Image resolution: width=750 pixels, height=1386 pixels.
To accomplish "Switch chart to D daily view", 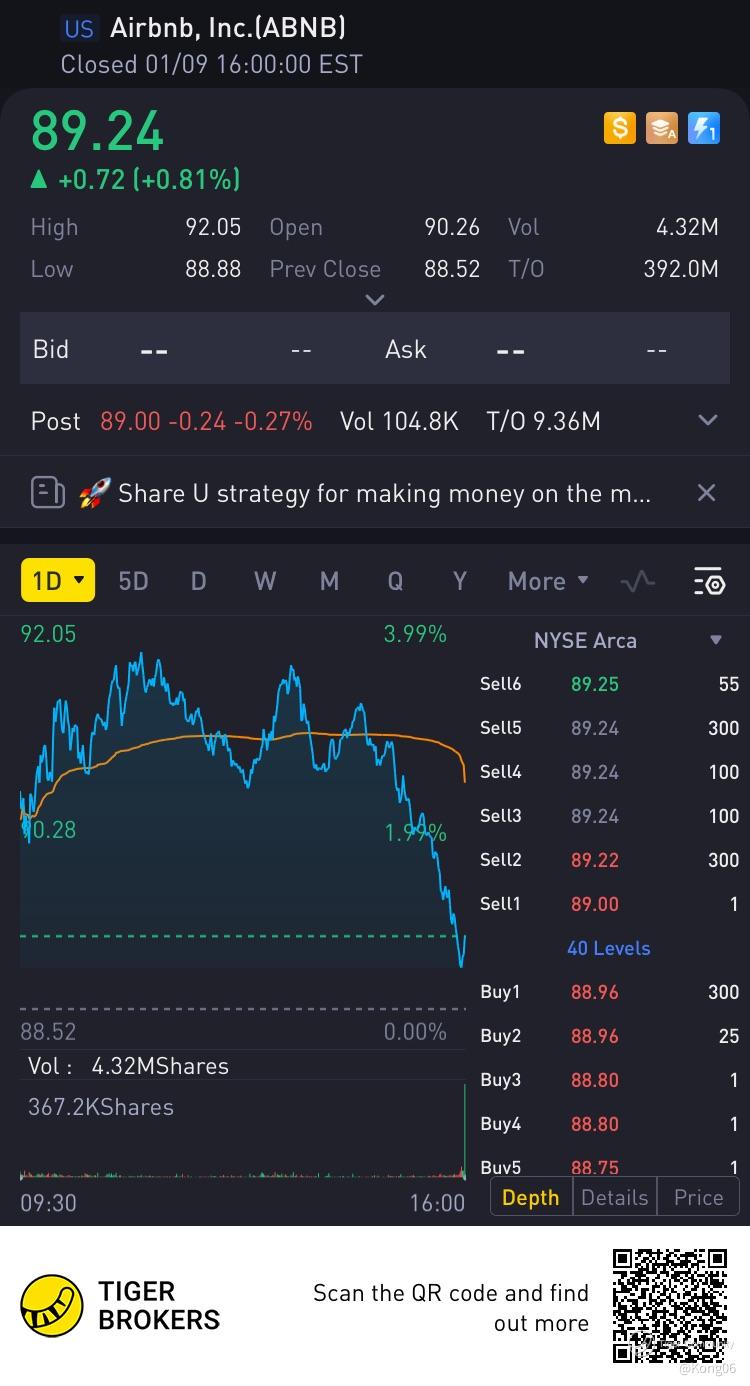I will coord(199,581).
